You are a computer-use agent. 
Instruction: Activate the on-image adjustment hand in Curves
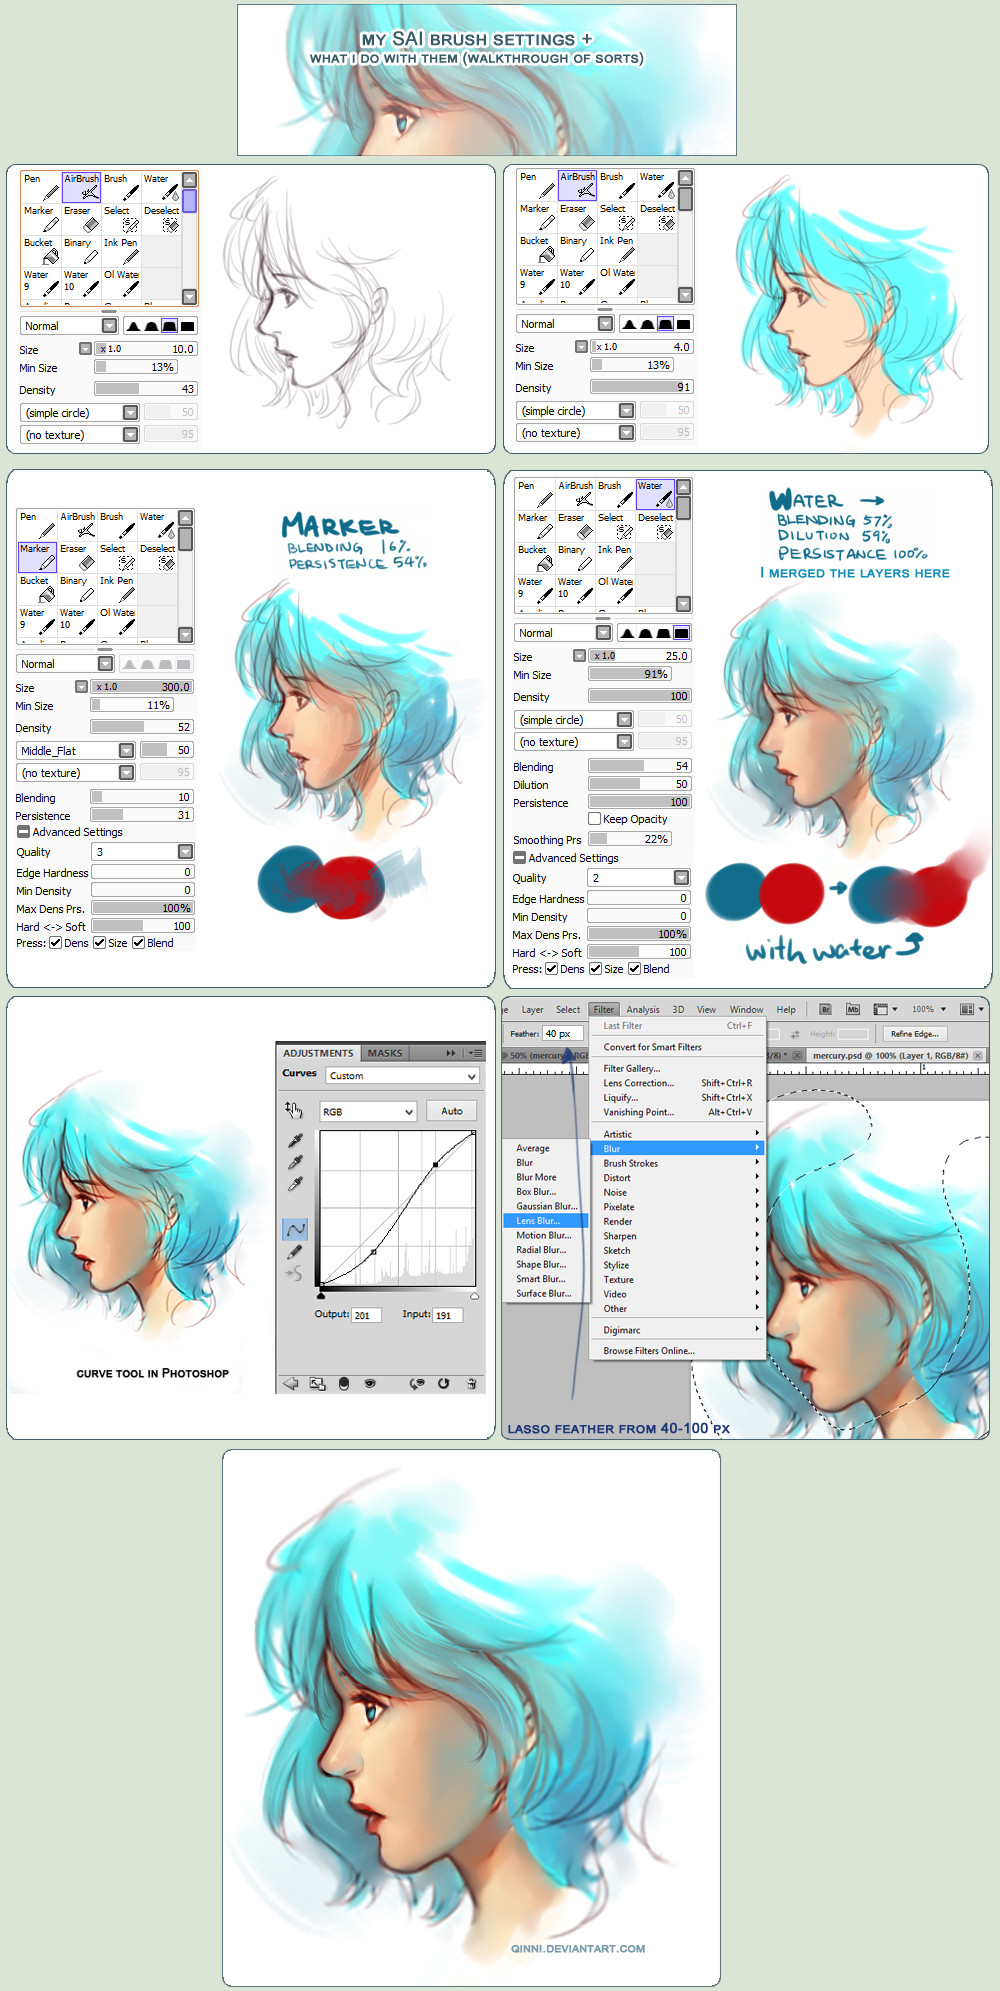click(293, 1109)
